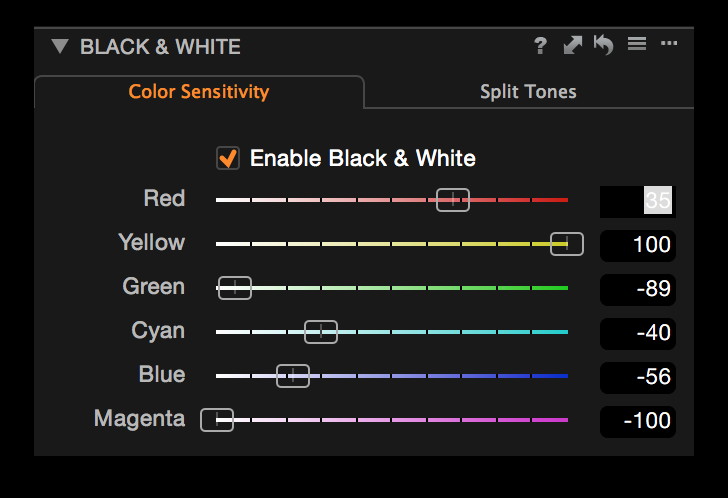The height and width of the screenshot is (498, 728).
Task: Click the reset adjustments undo icon
Action: tap(603, 45)
